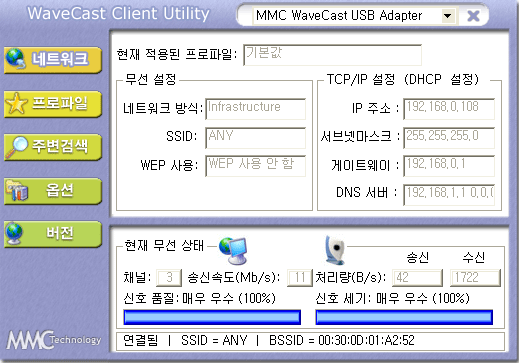Click the access point antenna icon
Screen dimensions: 519x363
coord(335,250)
